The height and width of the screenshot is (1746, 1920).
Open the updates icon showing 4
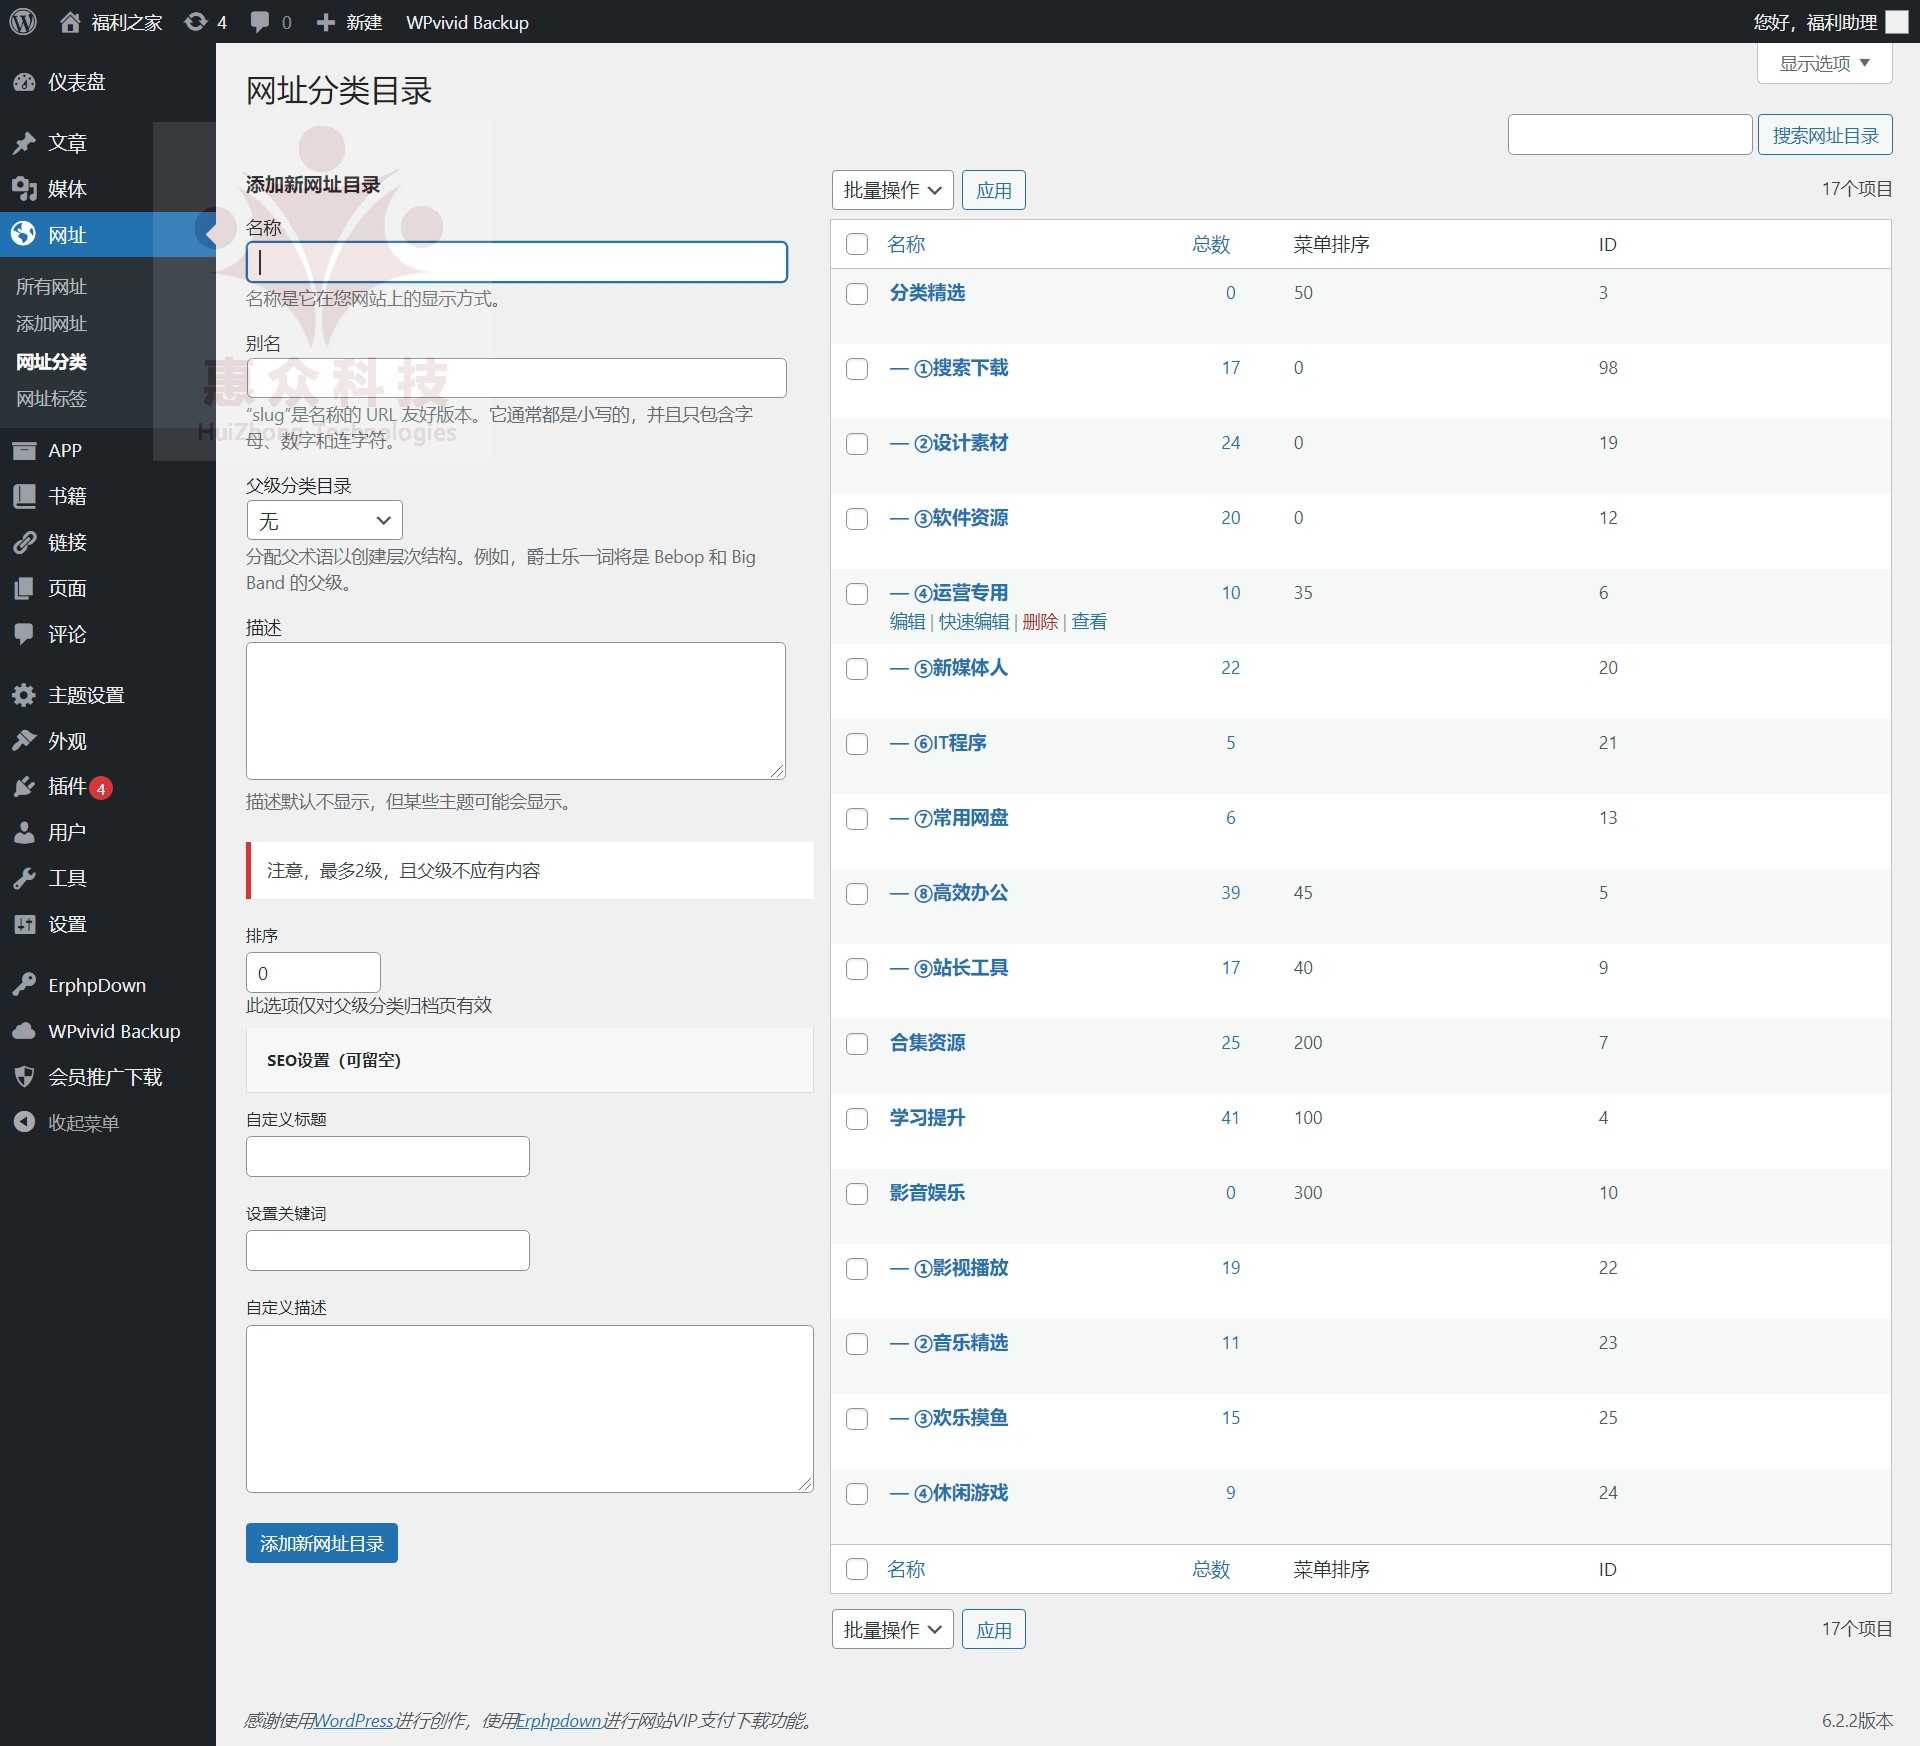196,21
